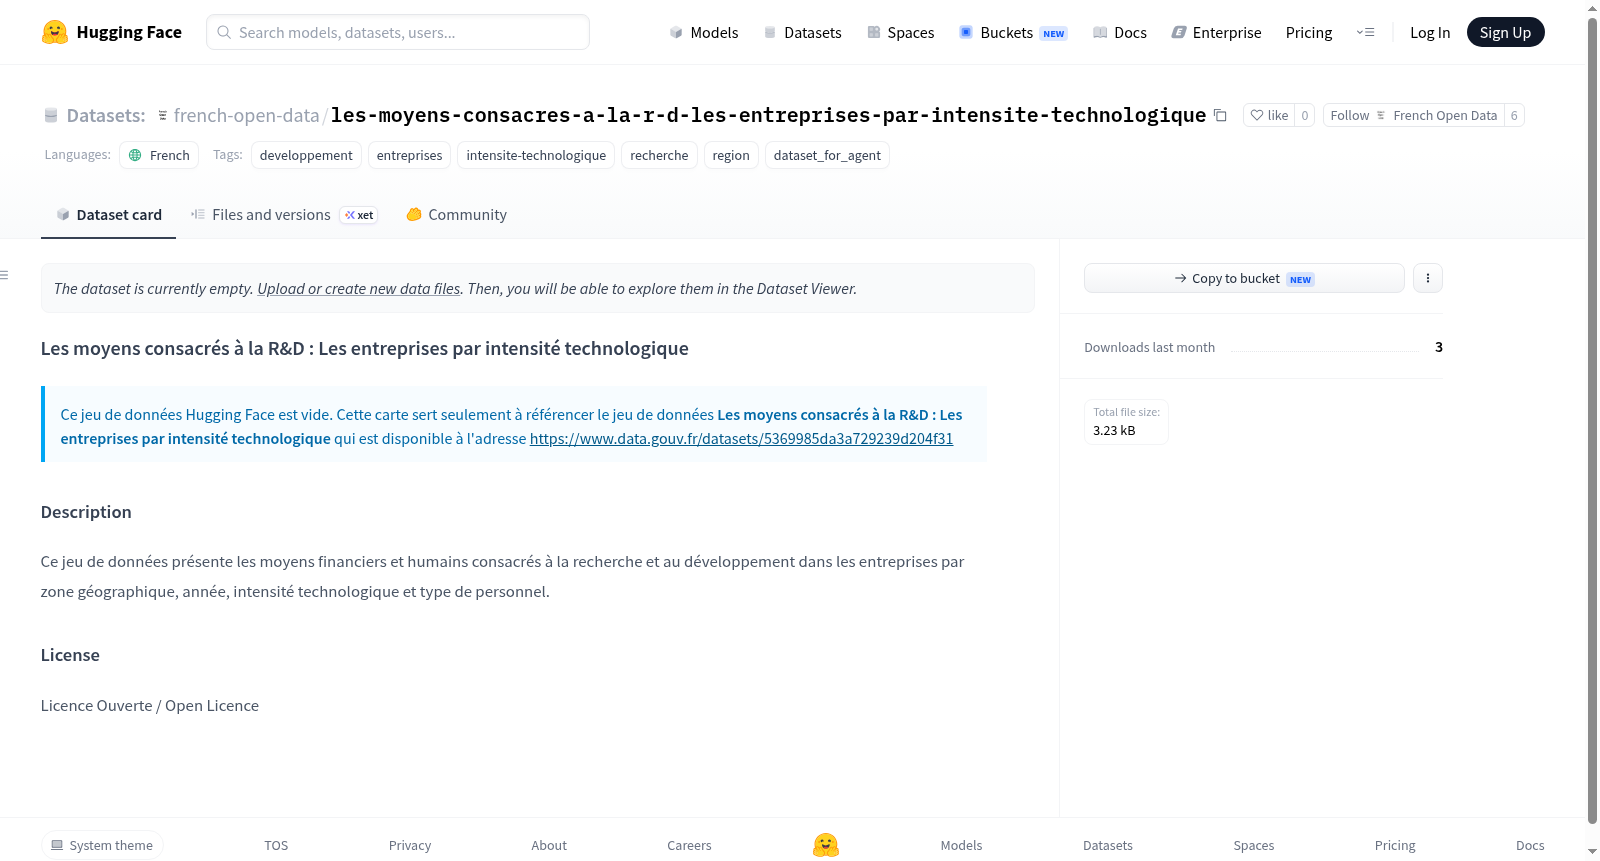Expand the more navigation menu dropdown
The image size is (1600, 861).
[1365, 32]
